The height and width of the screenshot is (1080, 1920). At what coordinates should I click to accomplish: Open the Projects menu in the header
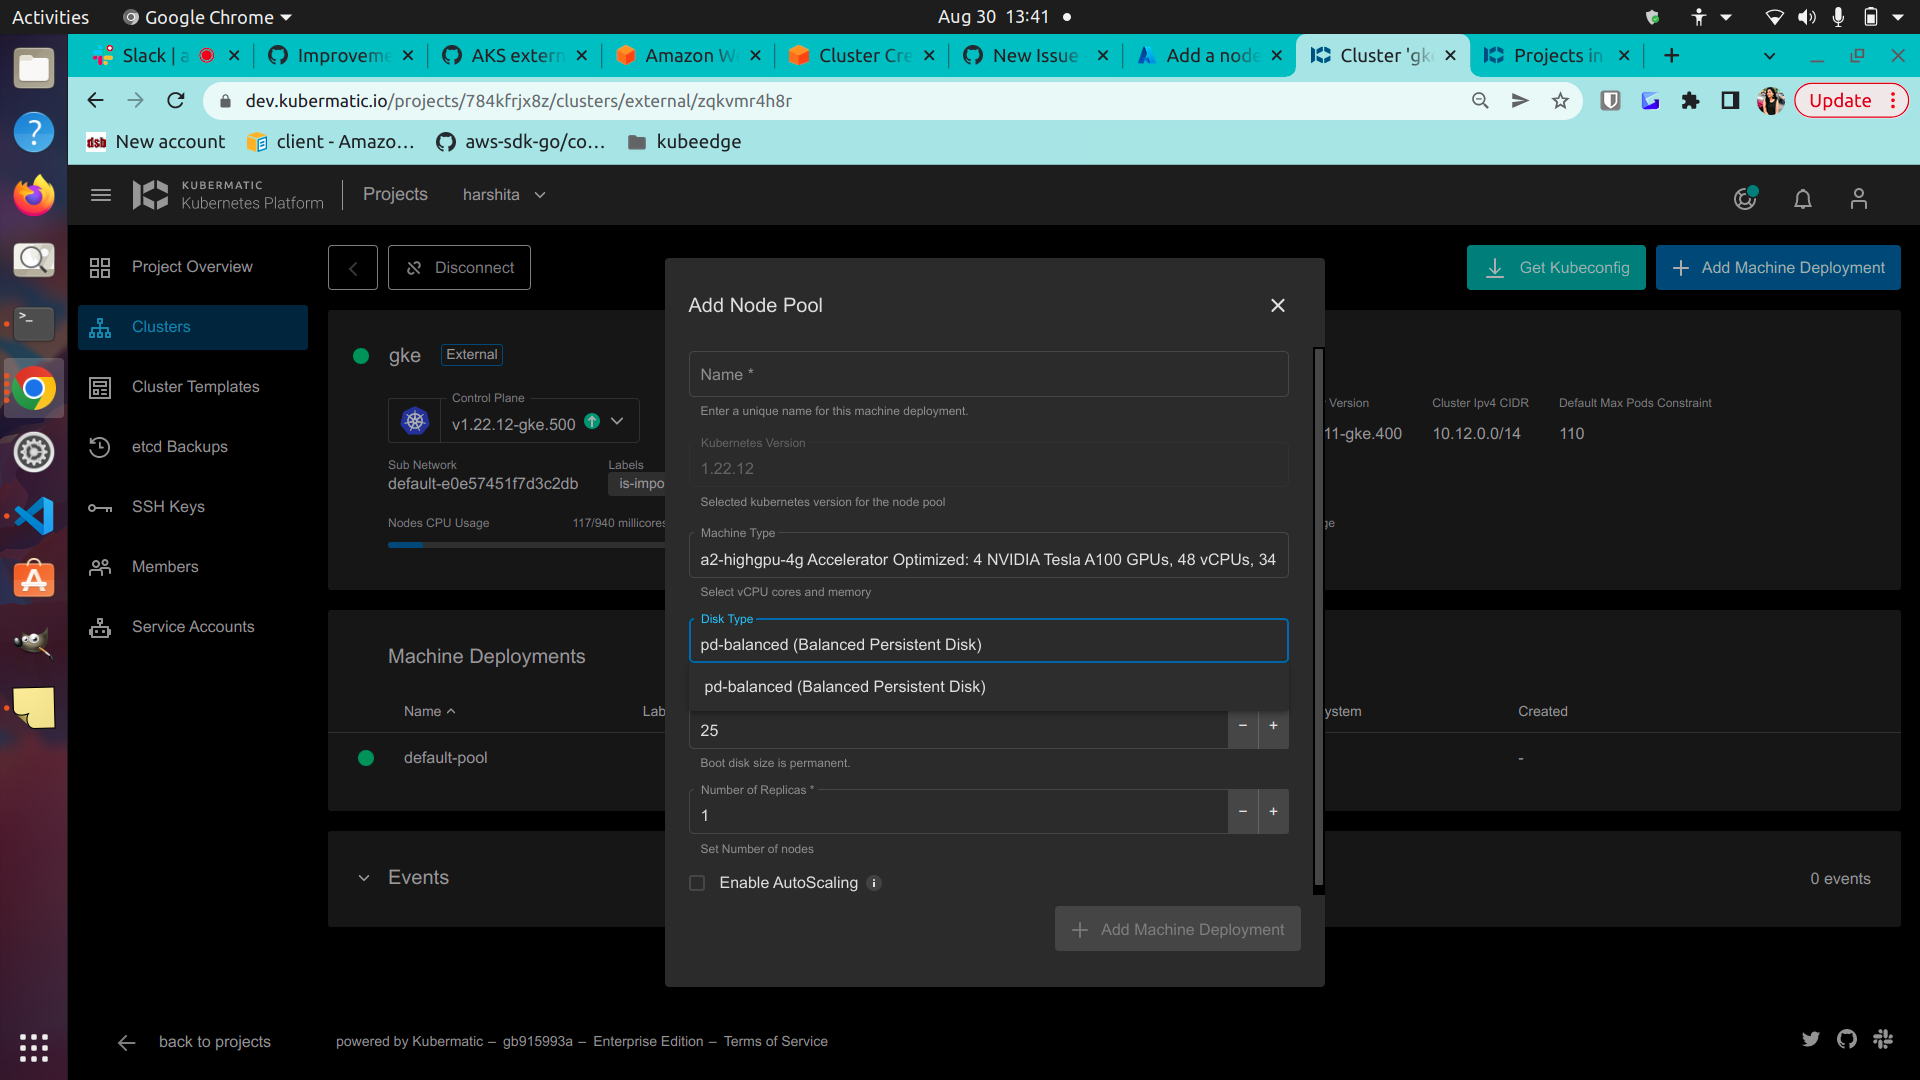(395, 194)
